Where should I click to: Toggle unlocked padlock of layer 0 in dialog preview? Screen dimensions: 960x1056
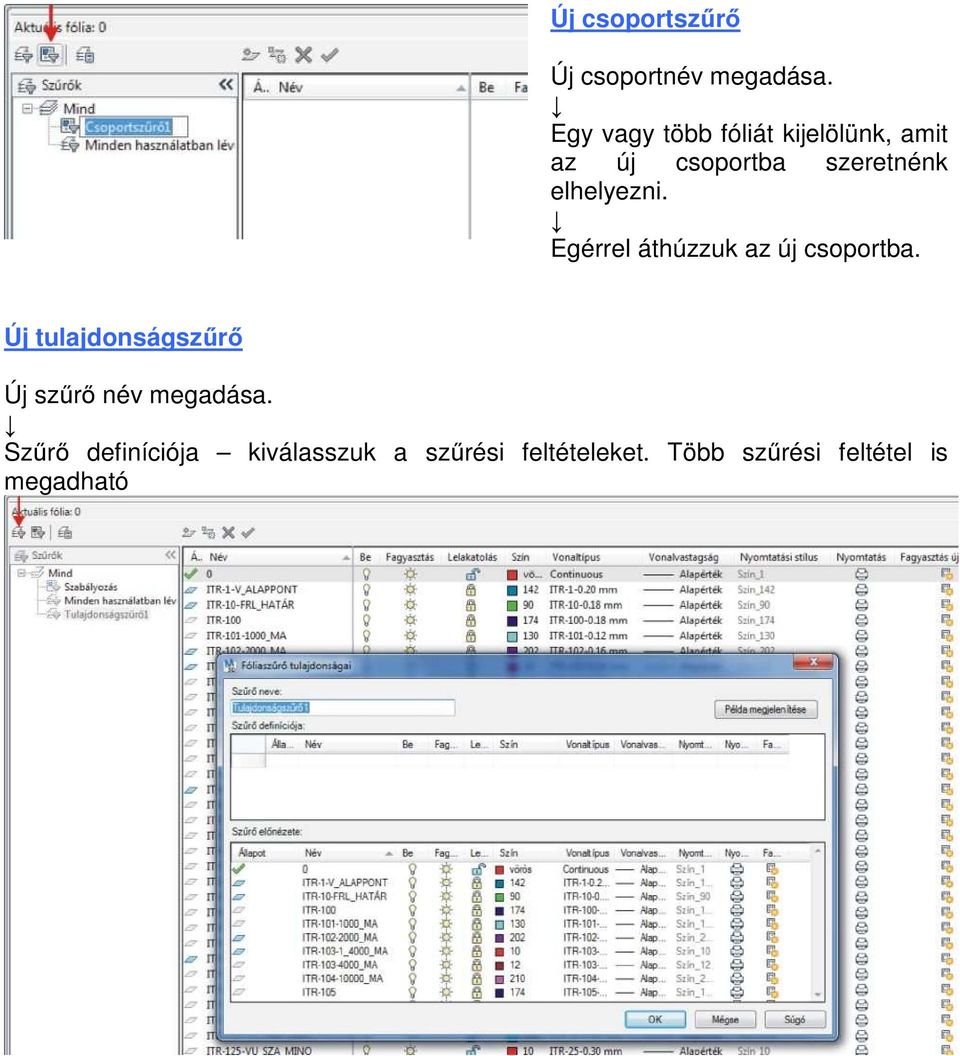pos(478,869)
